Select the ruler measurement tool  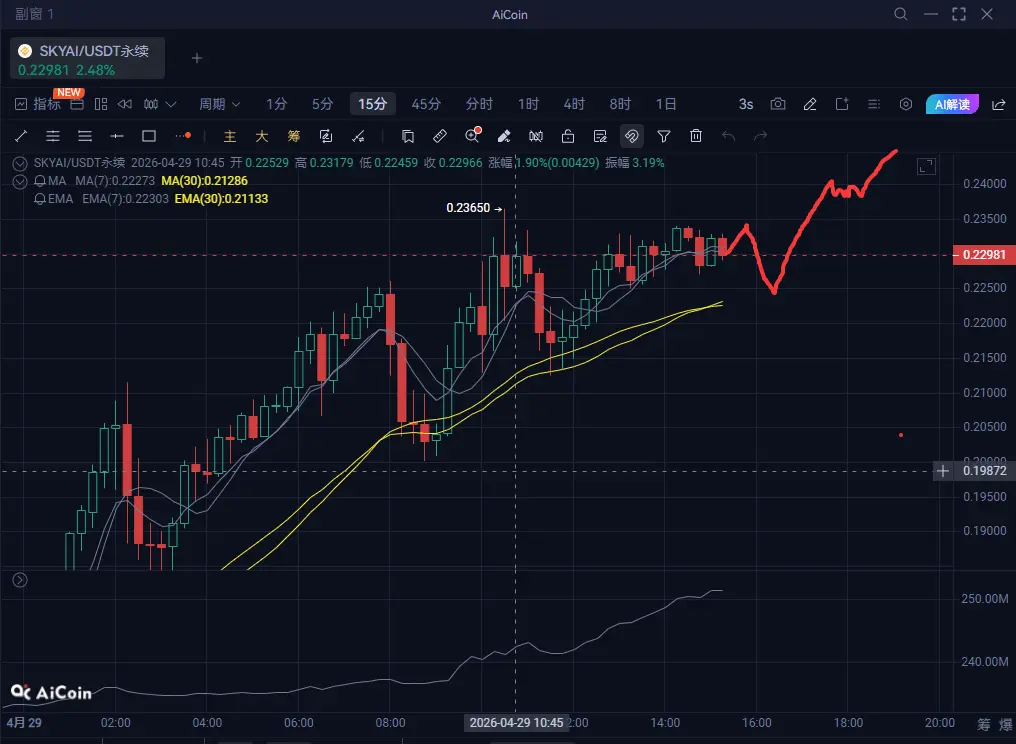440,136
